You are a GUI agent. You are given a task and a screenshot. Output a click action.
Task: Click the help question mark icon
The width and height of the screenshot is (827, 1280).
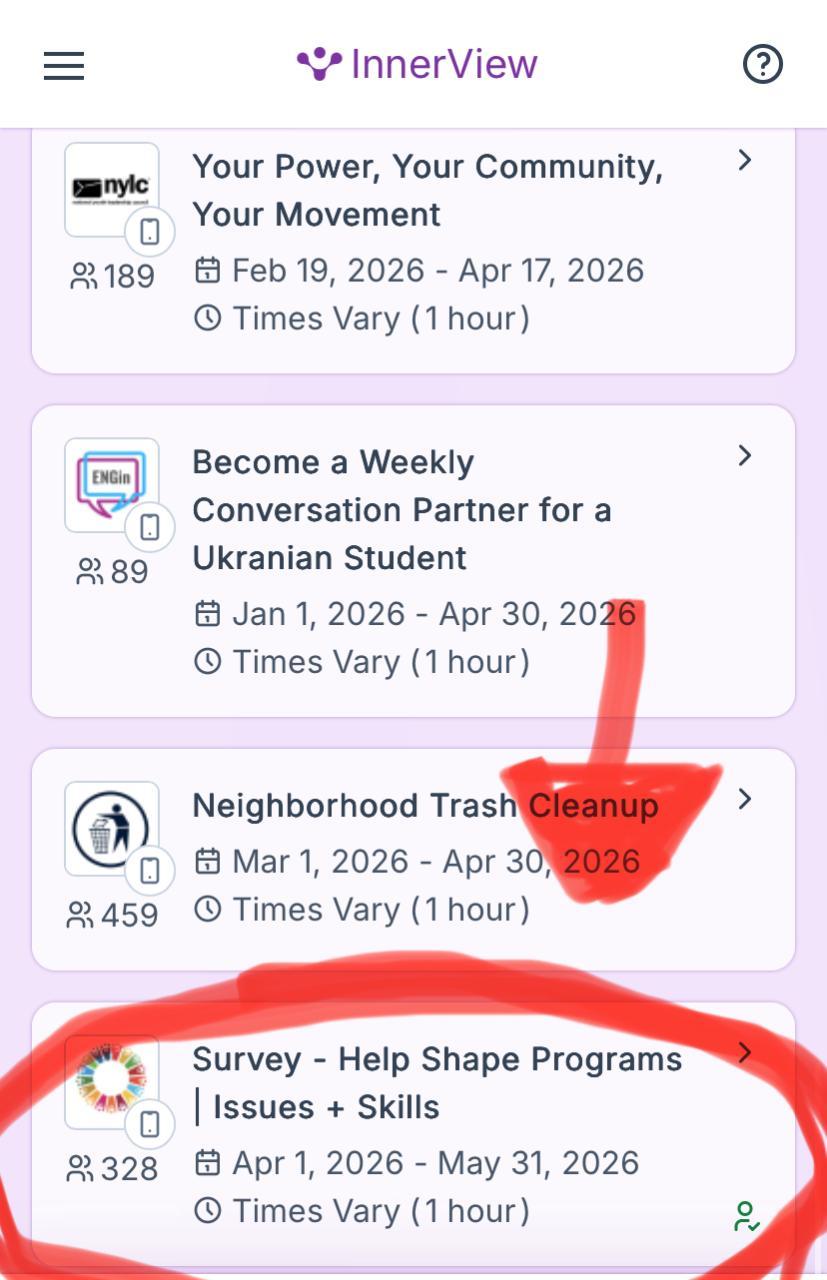763,66
